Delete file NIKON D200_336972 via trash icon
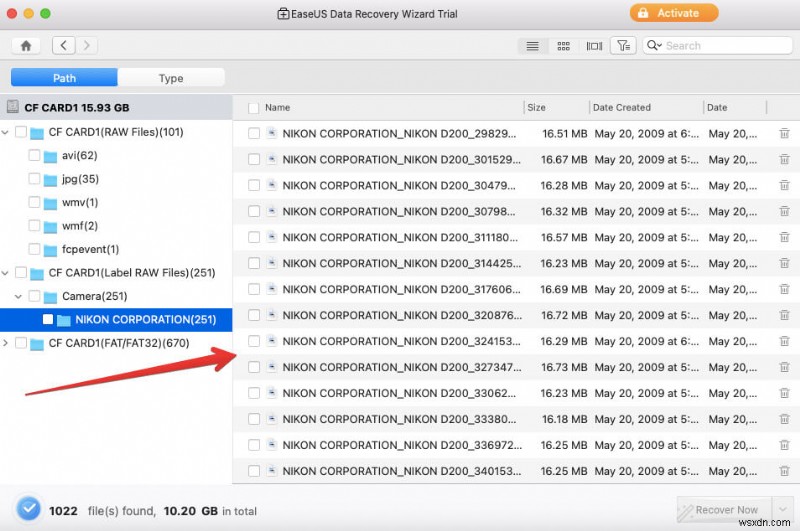The height and width of the screenshot is (531, 800). pyautogui.click(x=784, y=445)
